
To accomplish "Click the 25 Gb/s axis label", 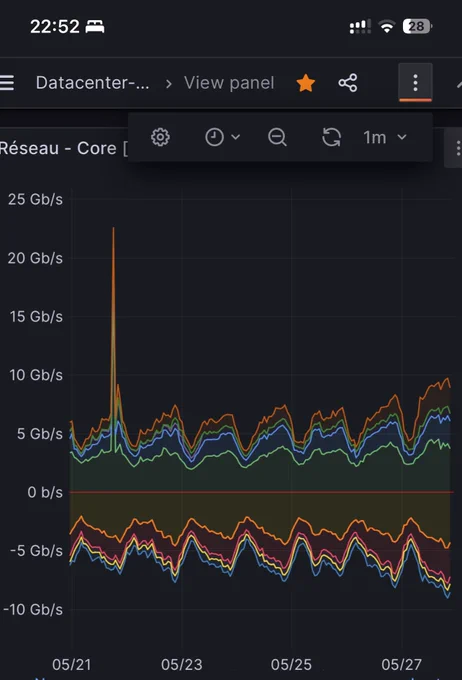I will coord(35,199).
